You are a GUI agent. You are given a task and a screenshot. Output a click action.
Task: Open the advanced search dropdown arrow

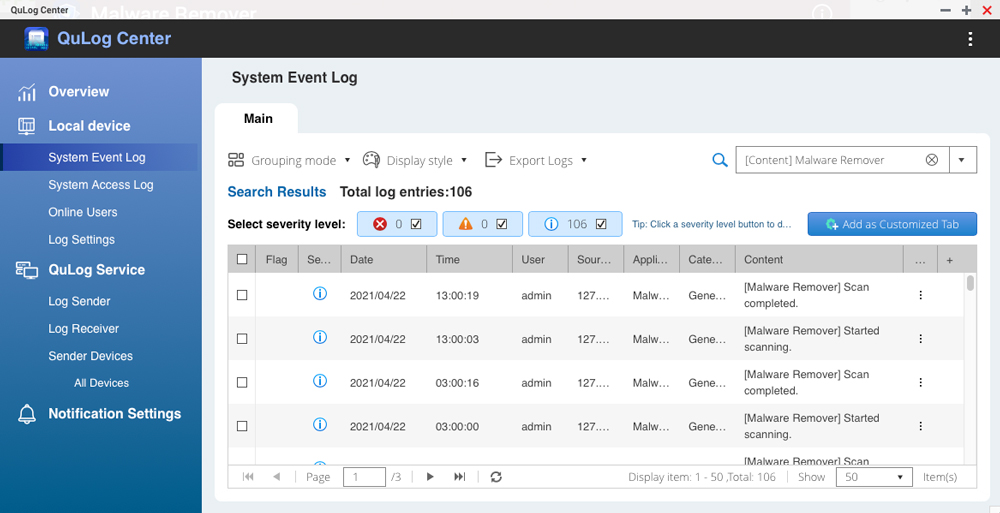point(962,160)
